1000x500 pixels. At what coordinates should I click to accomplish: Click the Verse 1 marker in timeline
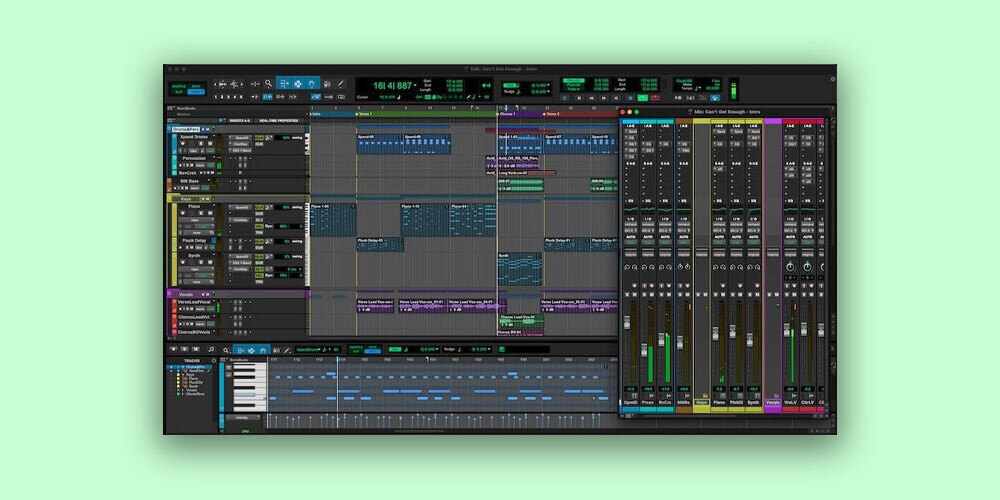pyautogui.click(x=362, y=114)
